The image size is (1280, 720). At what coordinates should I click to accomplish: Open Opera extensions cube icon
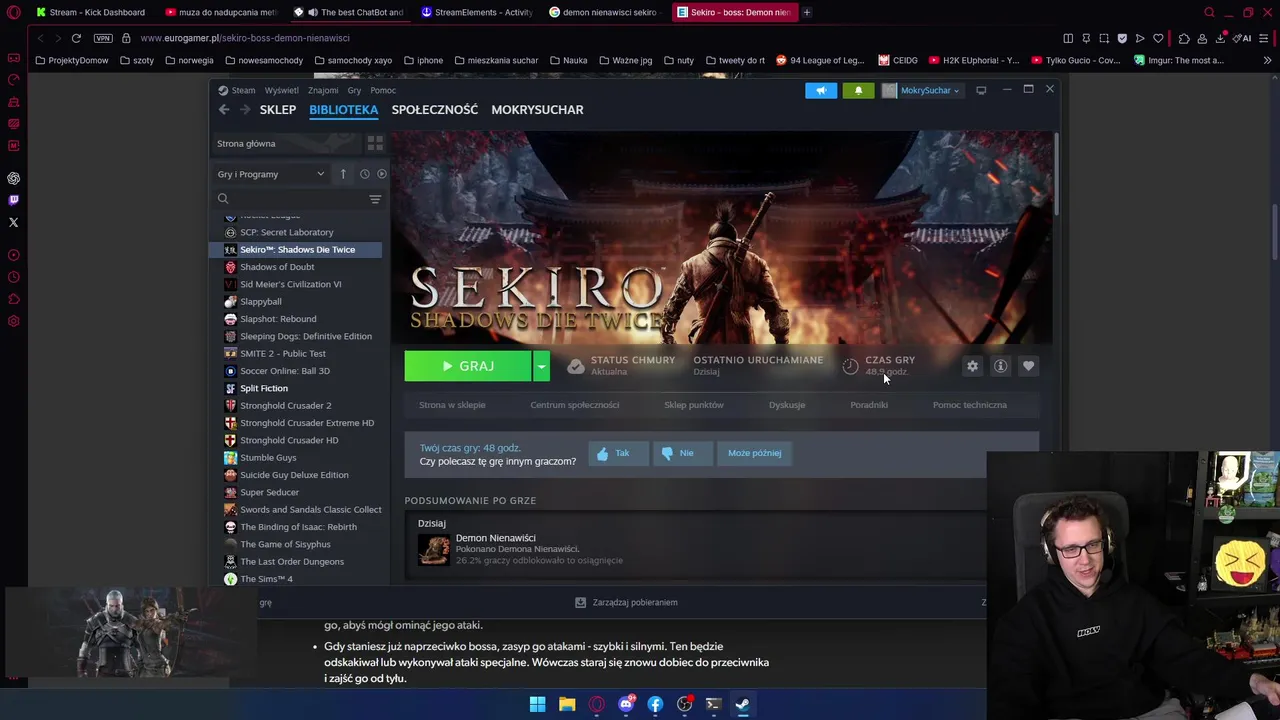click(1184, 38)
